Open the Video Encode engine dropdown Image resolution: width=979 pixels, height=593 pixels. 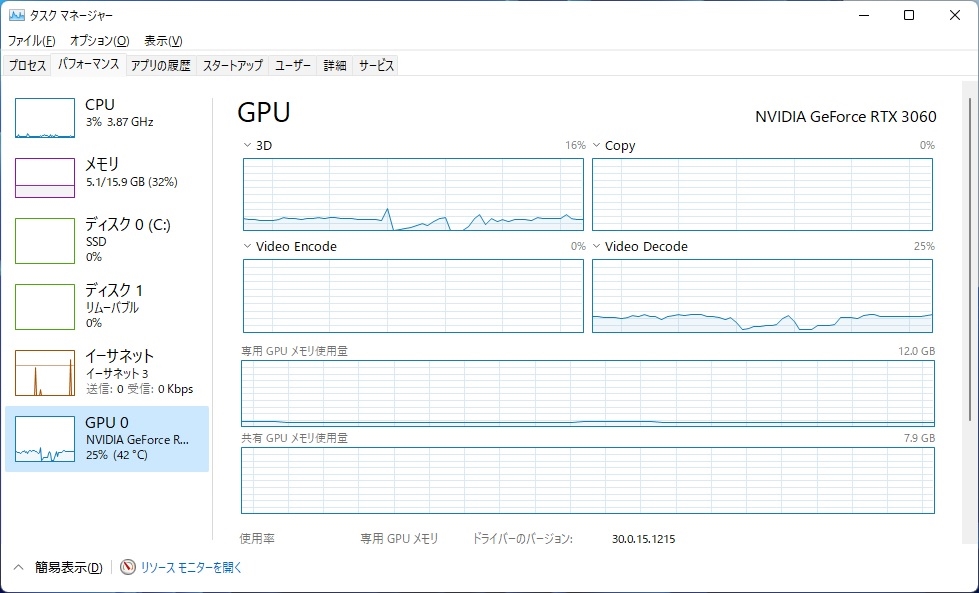coord(248,247)
